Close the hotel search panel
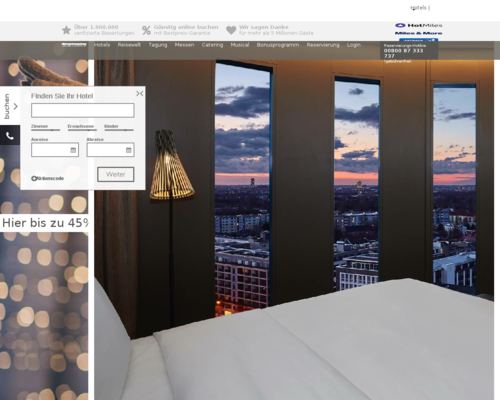The height and width of the screenshot is (400, 500). tap(140, 94)
